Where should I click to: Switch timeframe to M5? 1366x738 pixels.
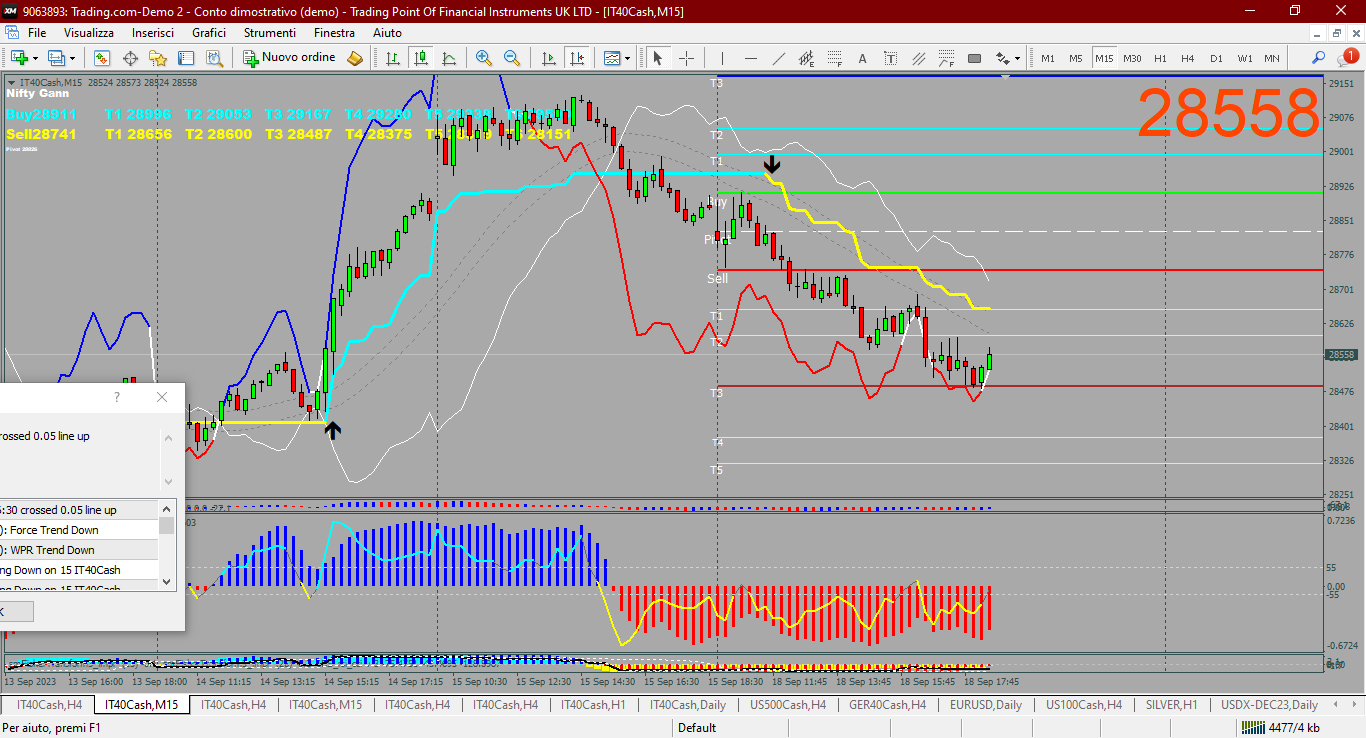1076,58
